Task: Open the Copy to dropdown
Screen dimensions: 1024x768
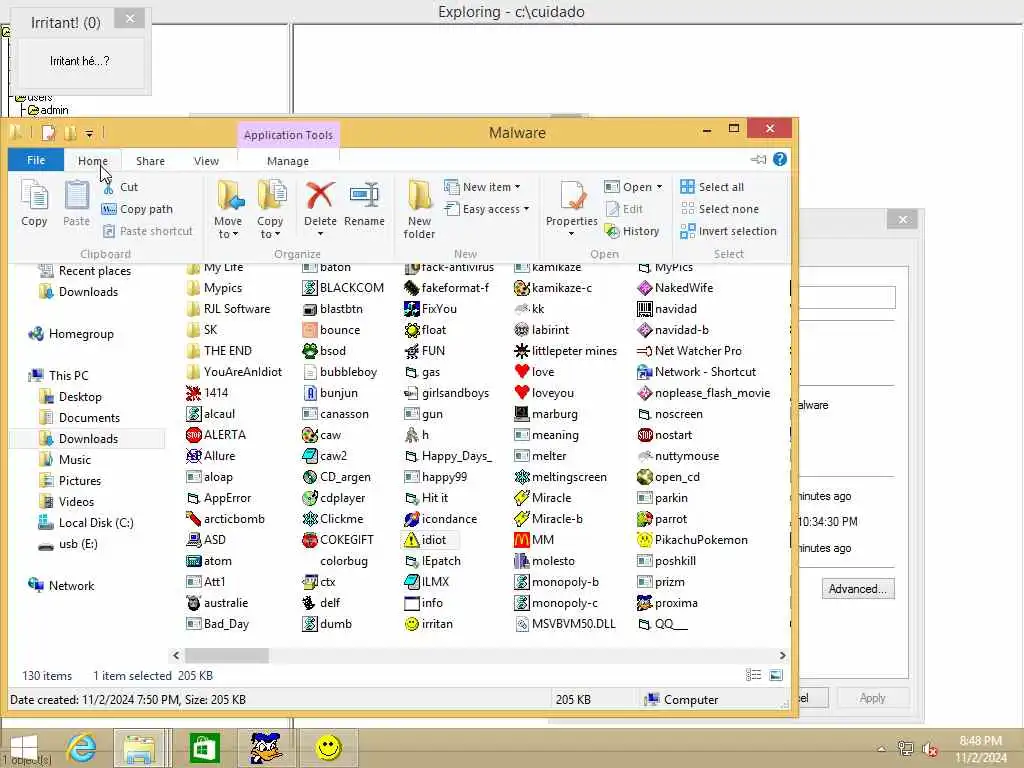Action: tap(270, 227)
